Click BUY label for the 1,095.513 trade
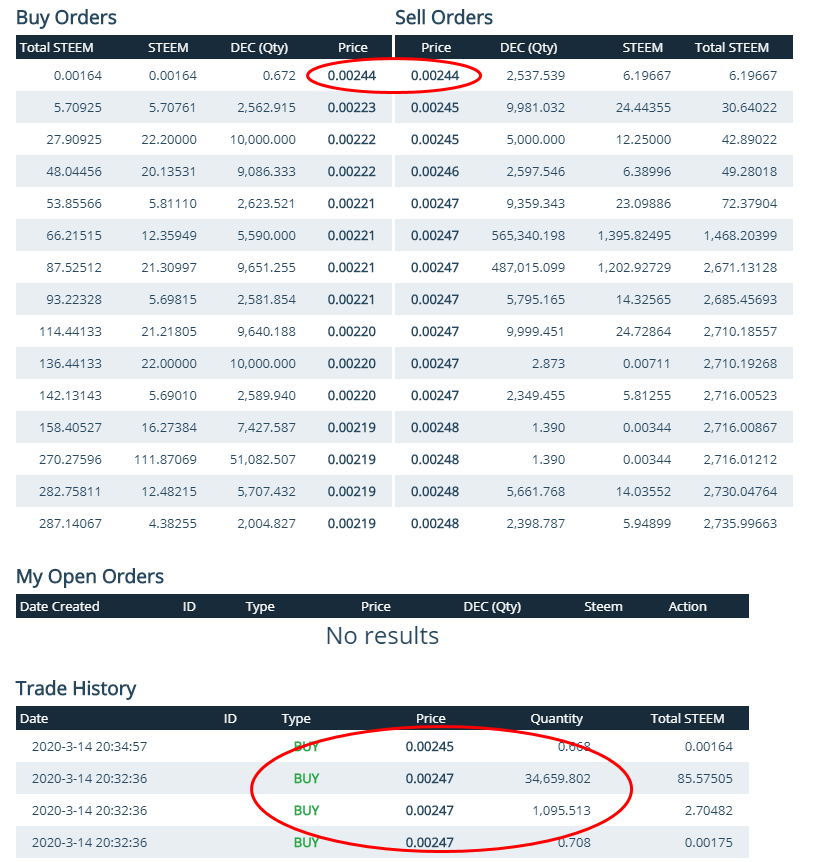 [306, 810]
